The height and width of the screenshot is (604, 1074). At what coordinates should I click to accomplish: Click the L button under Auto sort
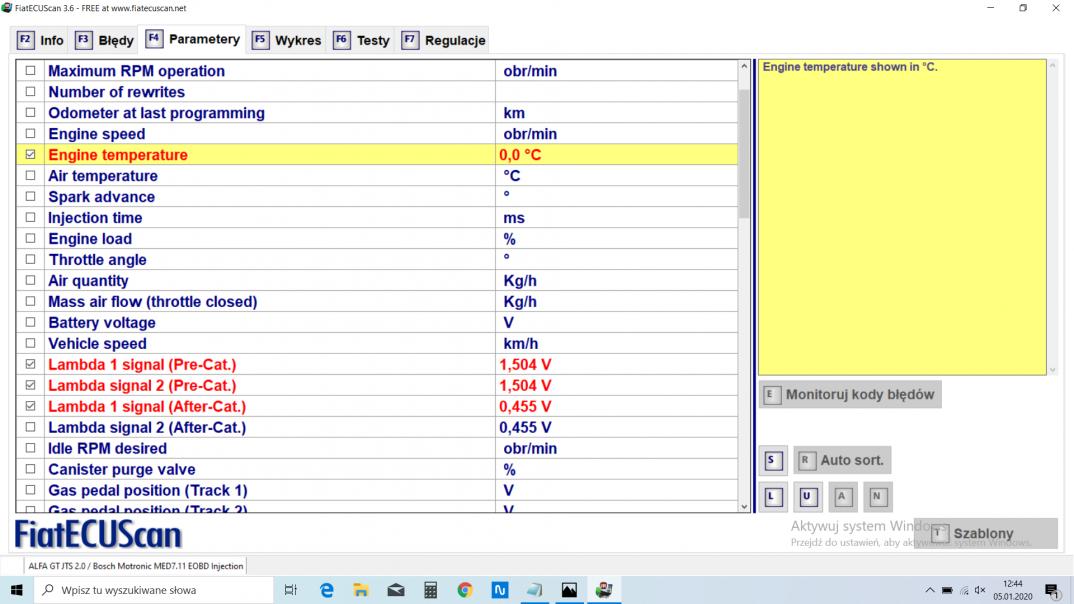[773, 497]
